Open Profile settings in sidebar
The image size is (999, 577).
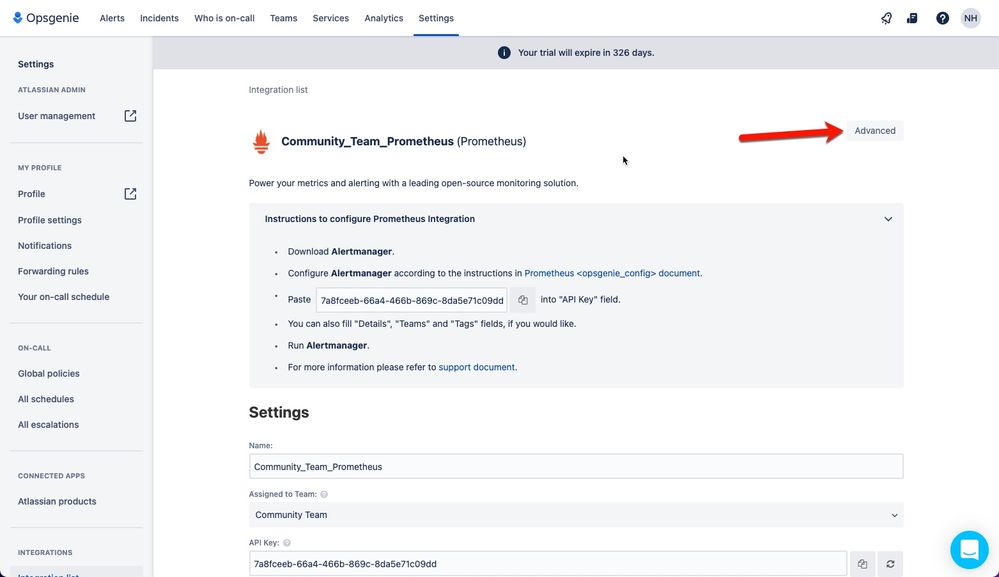click(50, 220)
